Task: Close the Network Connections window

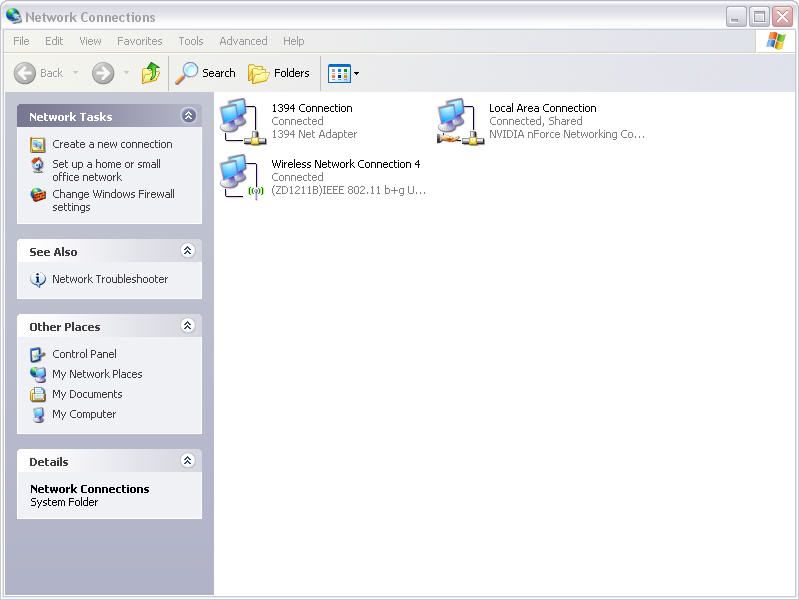Action: [x=782, y=17]
